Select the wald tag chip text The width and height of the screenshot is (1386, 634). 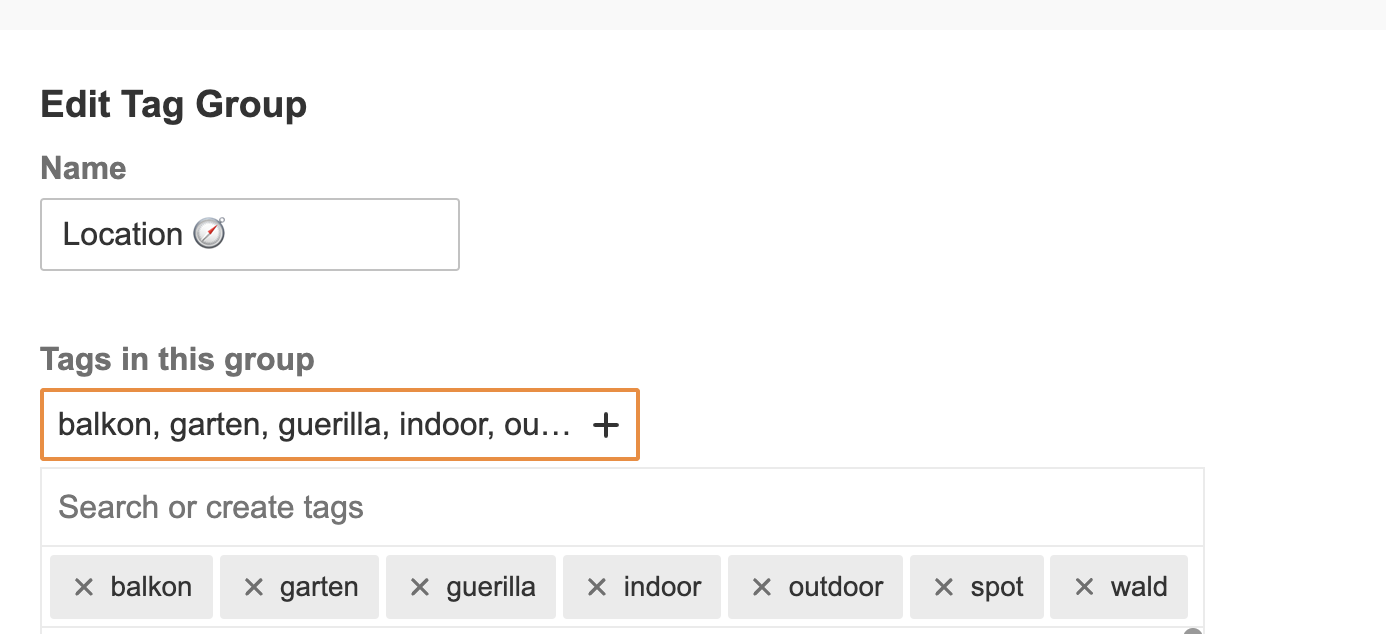click(x=1139, y=587)
